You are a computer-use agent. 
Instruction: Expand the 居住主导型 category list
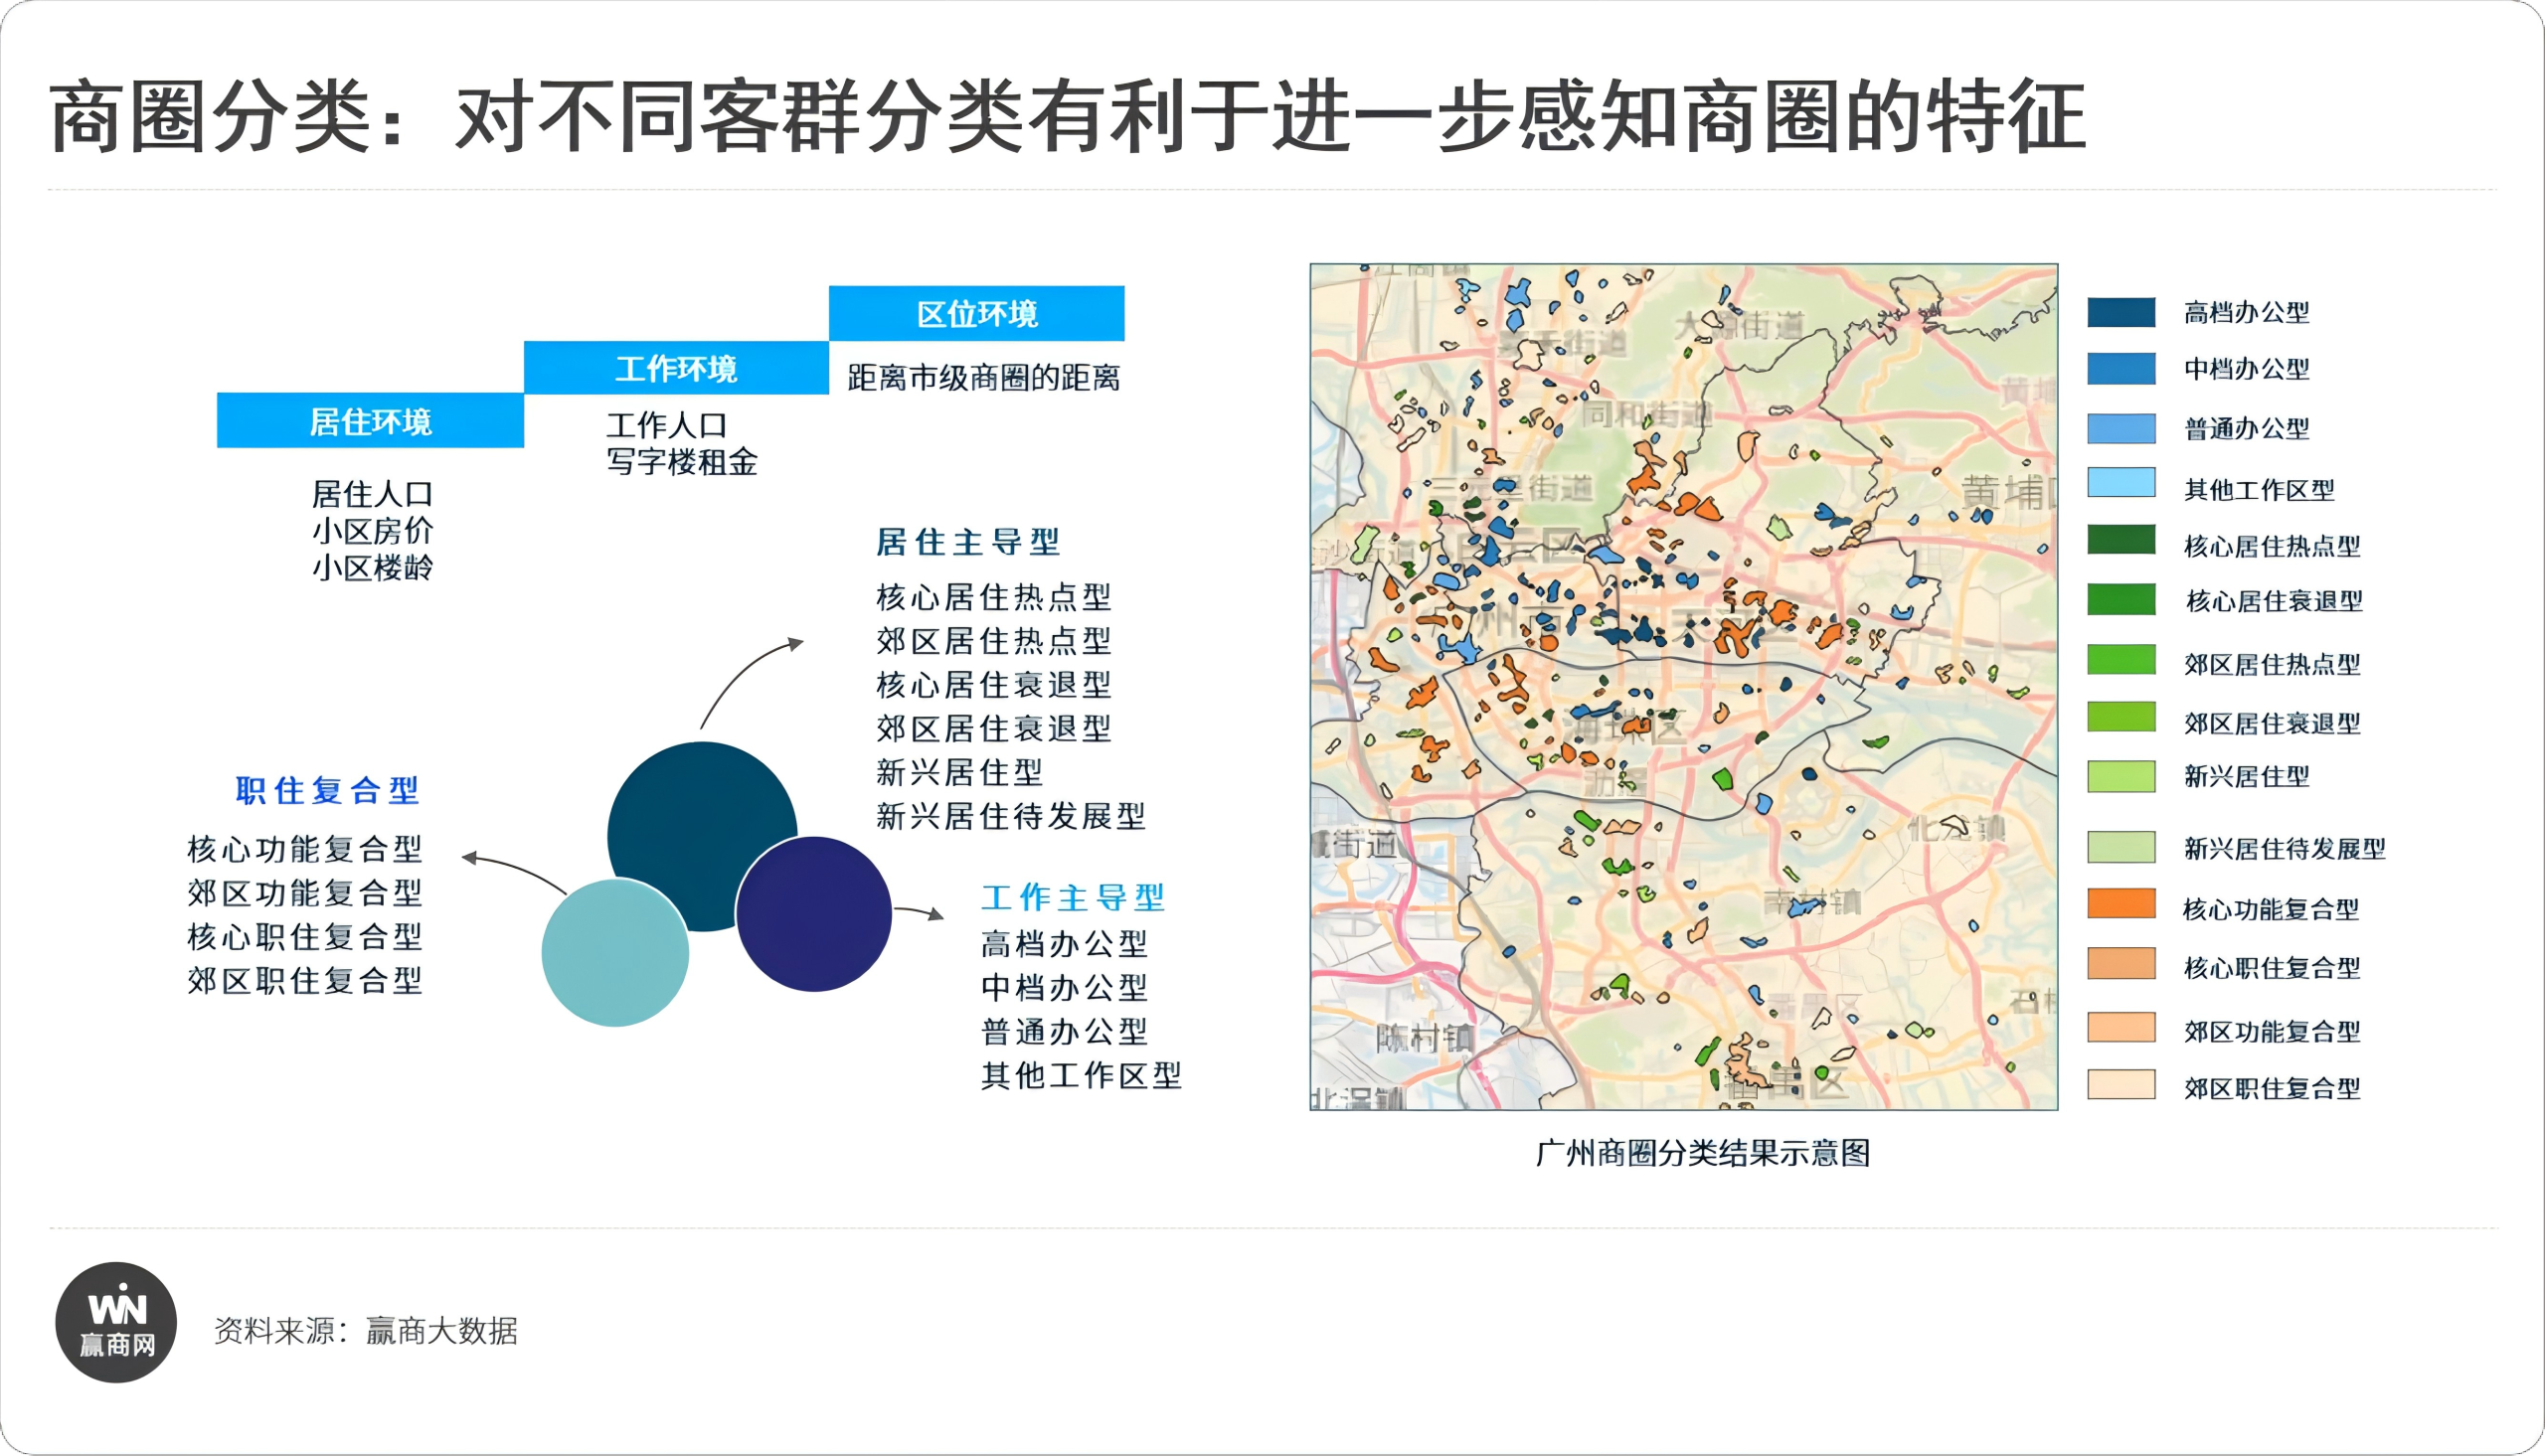(966, 545)
